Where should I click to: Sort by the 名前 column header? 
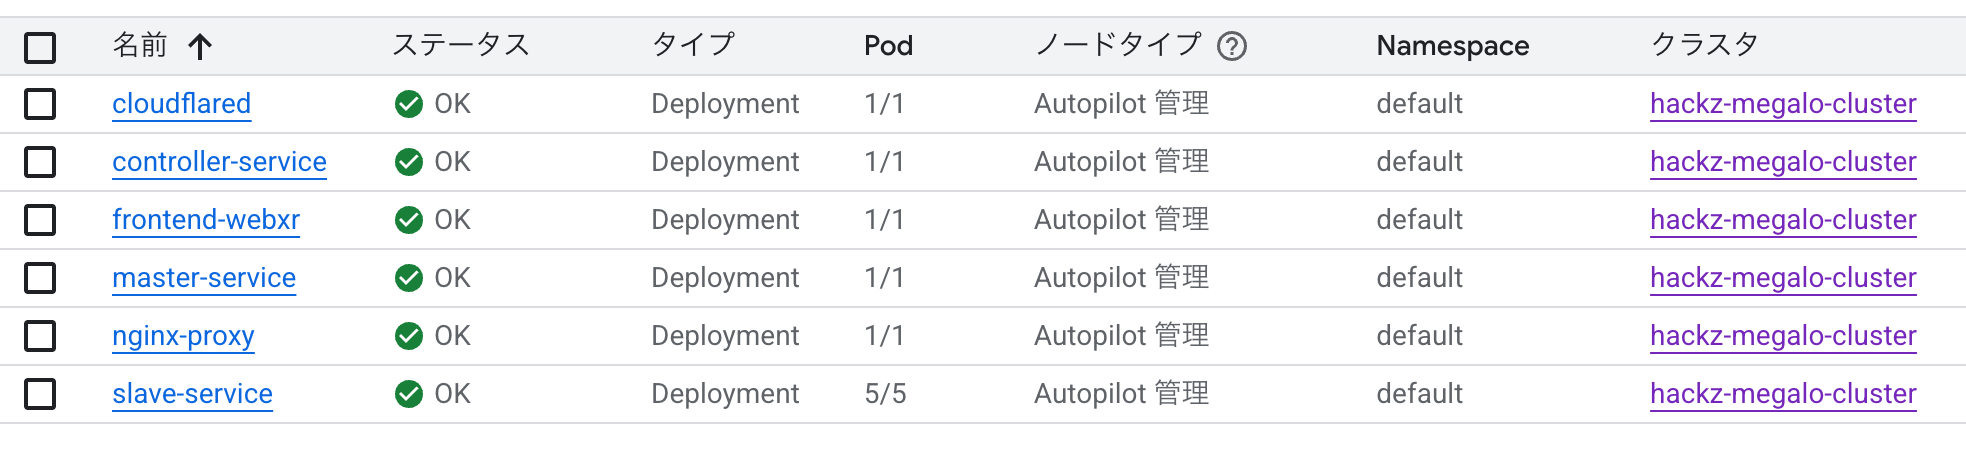pos(140,45)
